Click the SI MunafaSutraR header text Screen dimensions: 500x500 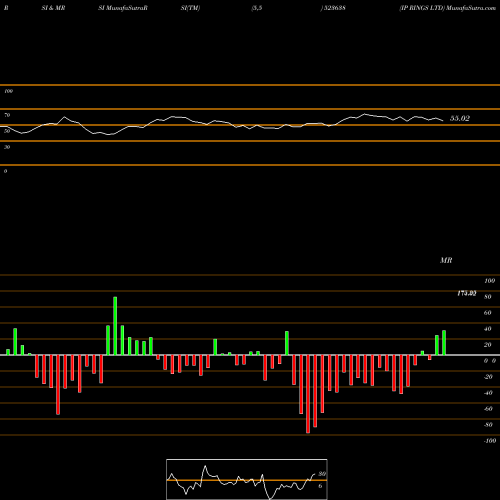click(x=123, y=8)
